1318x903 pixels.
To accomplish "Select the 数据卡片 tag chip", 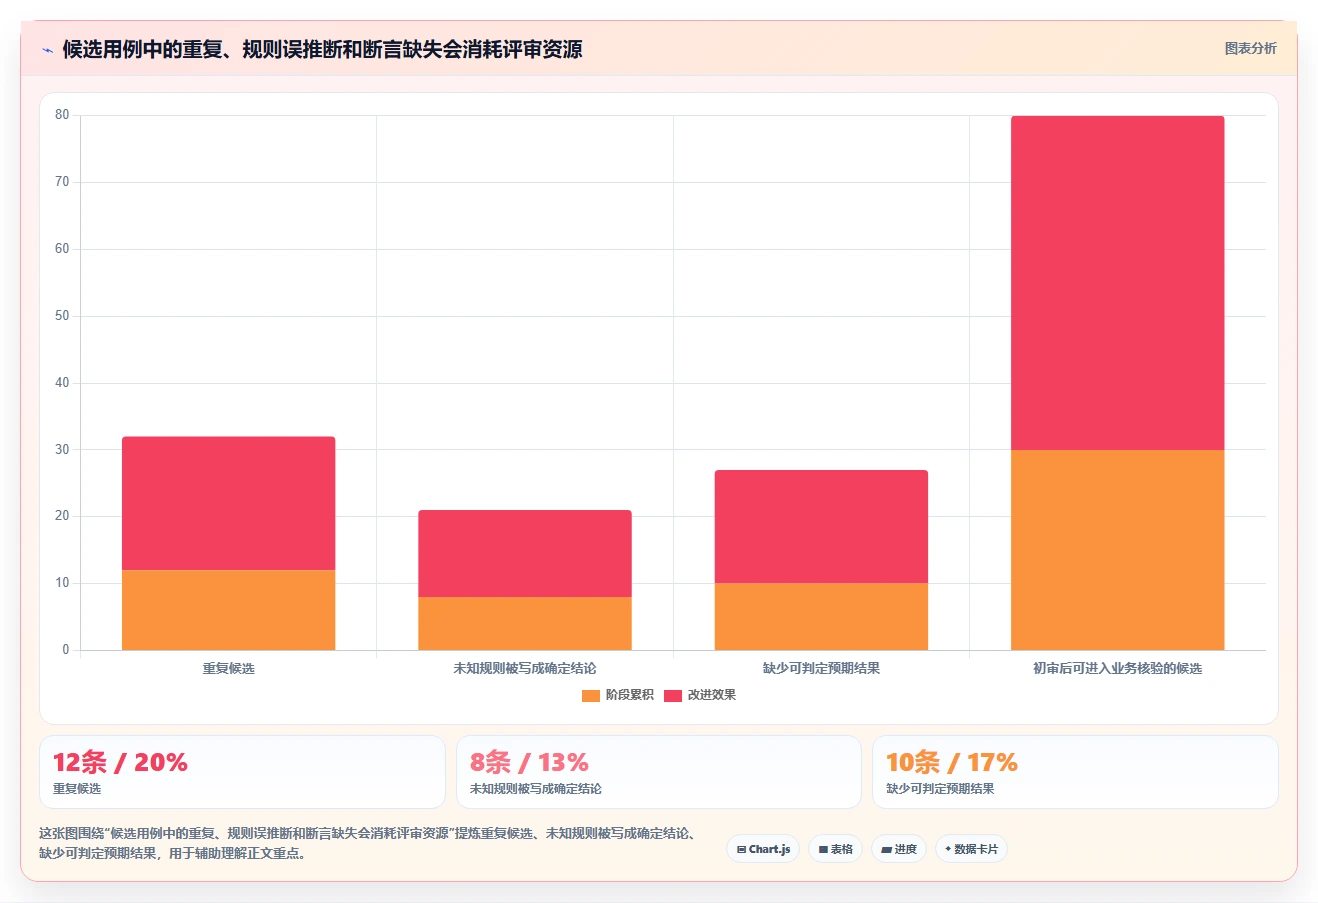I will point(971,849).
